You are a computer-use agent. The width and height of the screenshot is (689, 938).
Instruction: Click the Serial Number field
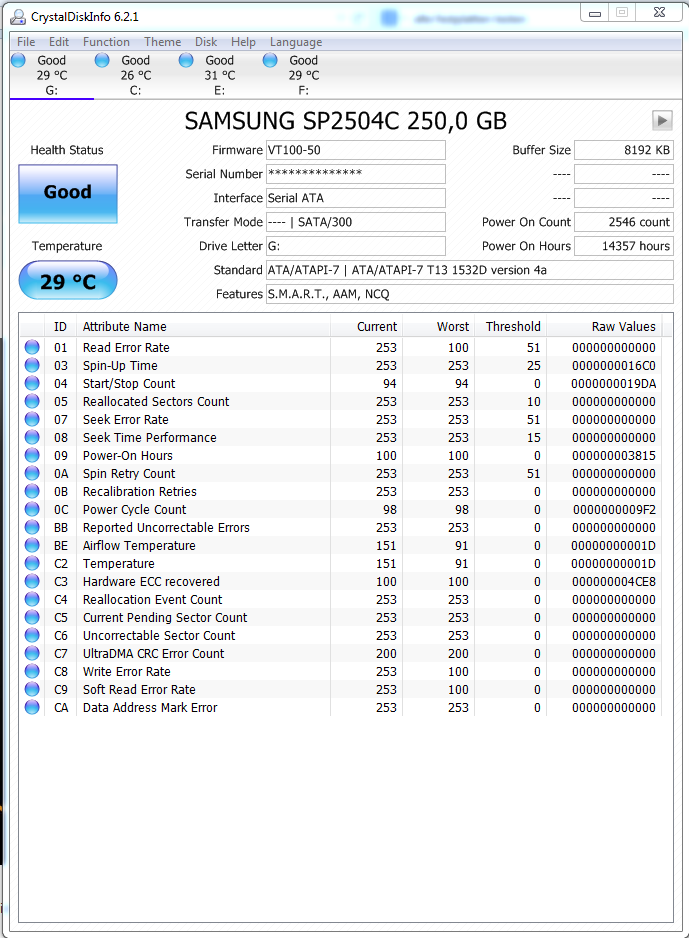coord(355,174)
